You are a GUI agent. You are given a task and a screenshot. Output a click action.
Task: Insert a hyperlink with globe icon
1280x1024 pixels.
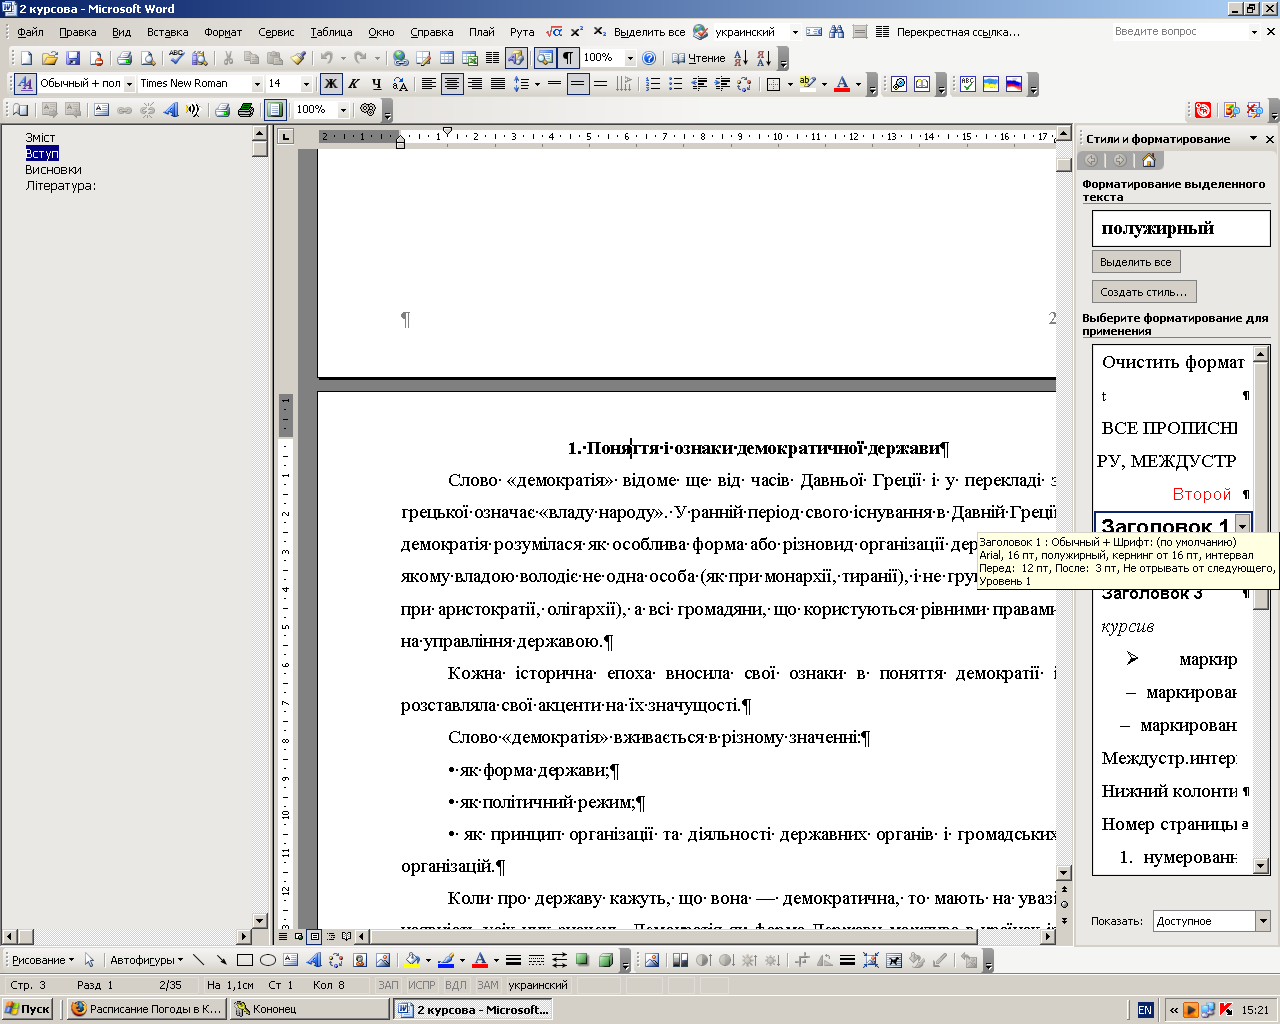tap(401, 58)
